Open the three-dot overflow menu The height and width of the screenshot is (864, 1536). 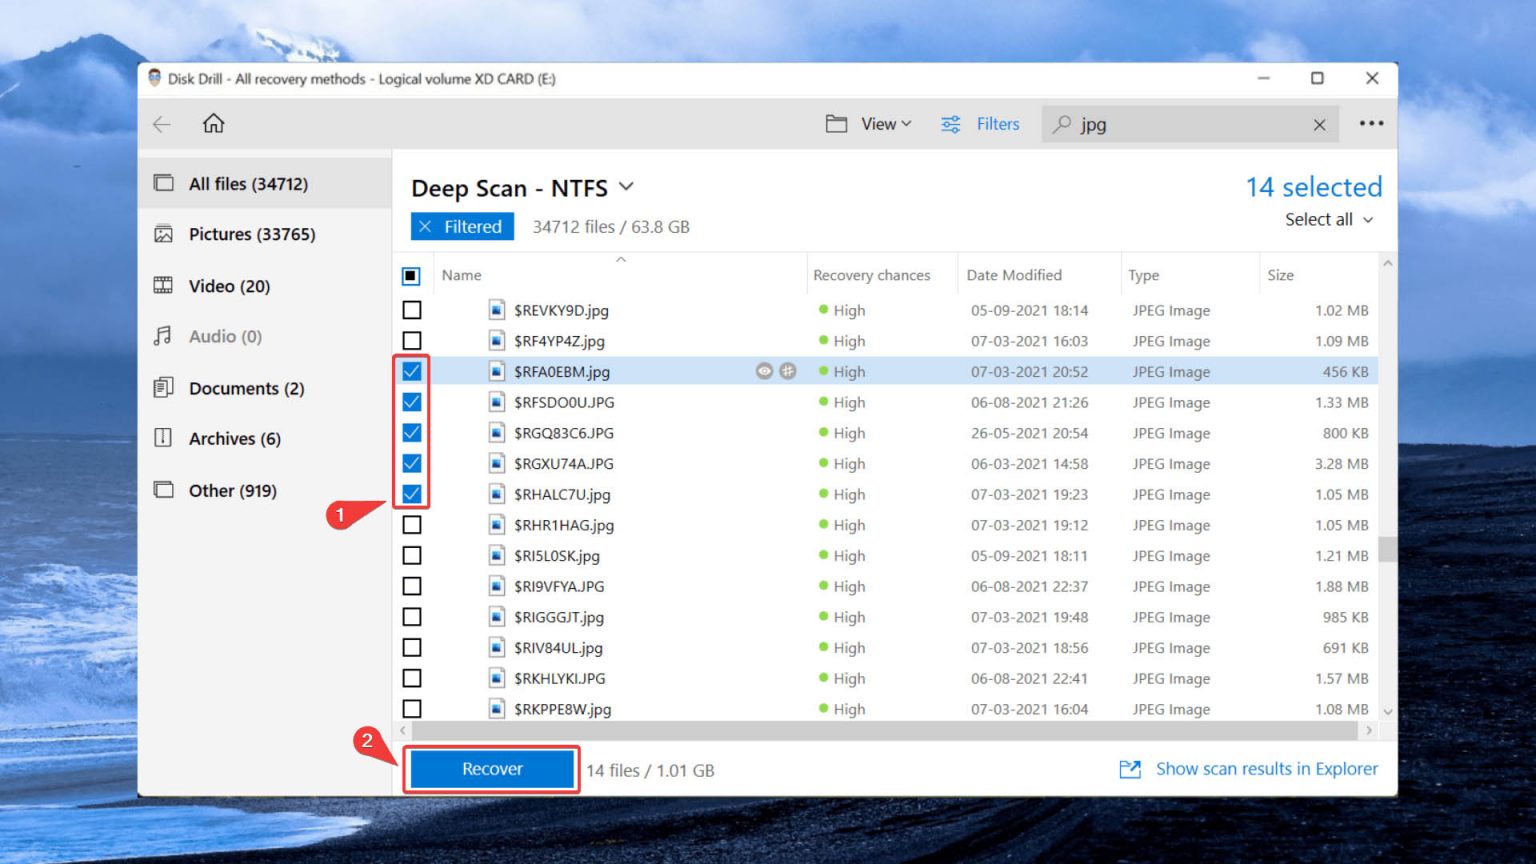point(1371,123)
